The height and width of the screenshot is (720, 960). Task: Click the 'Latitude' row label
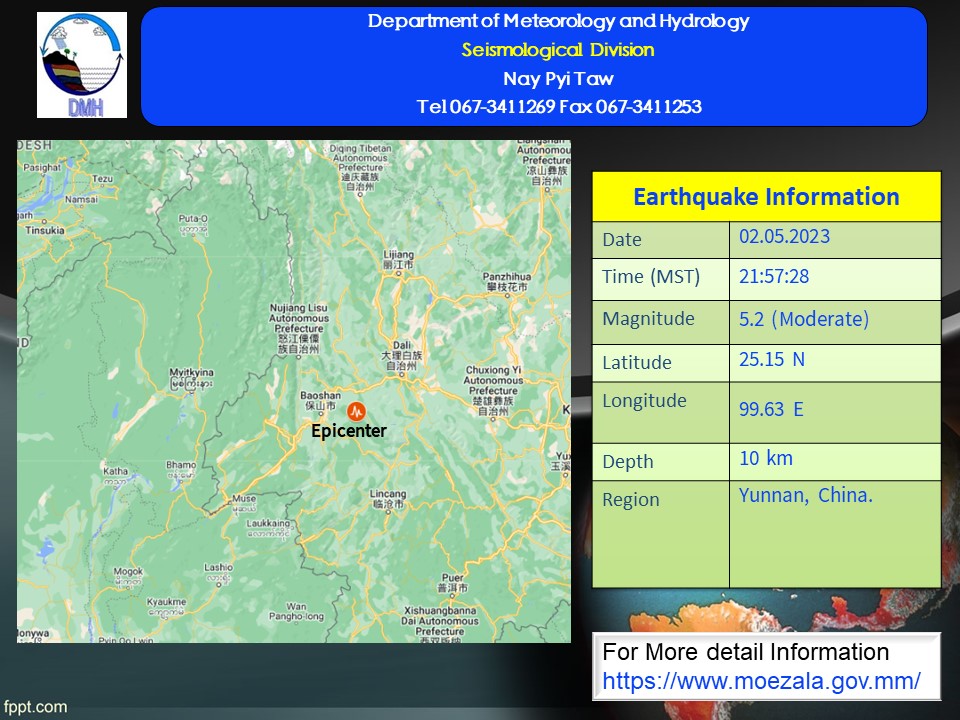click(x=637, y=362)
